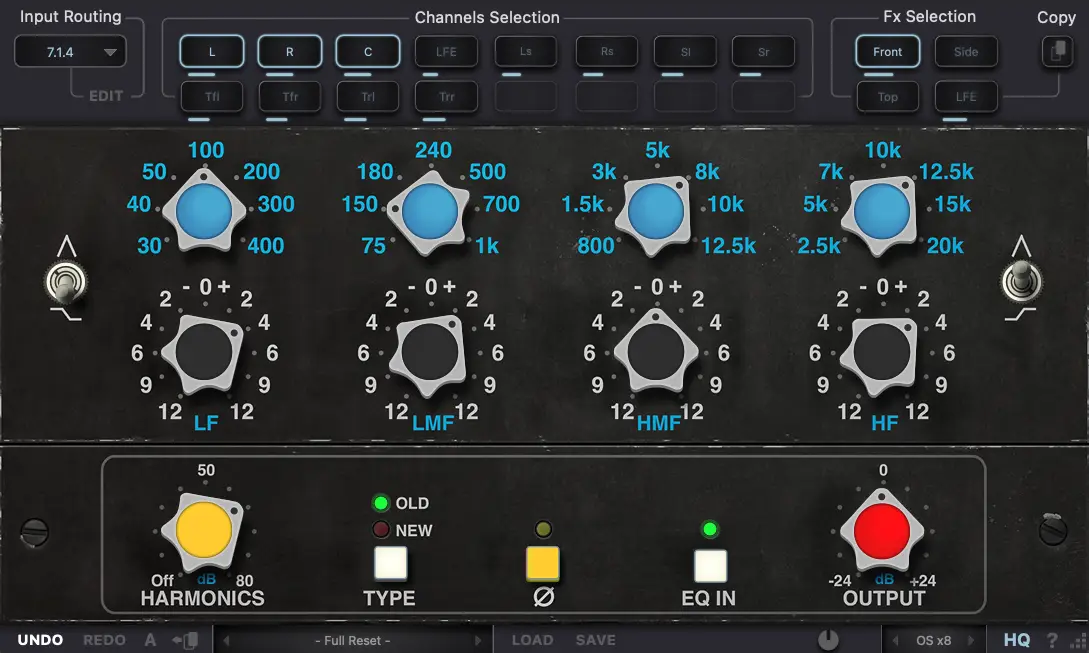Click the resize grip icon at bottom right
Viewport: 1089px width, 653px height.
coord(1075,640)
